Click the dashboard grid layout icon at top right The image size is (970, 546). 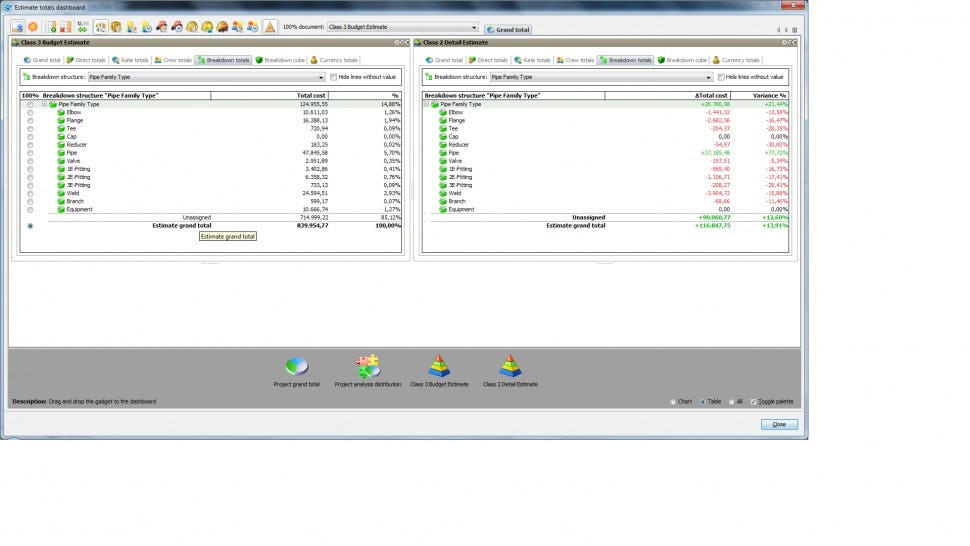coord(795,30)
